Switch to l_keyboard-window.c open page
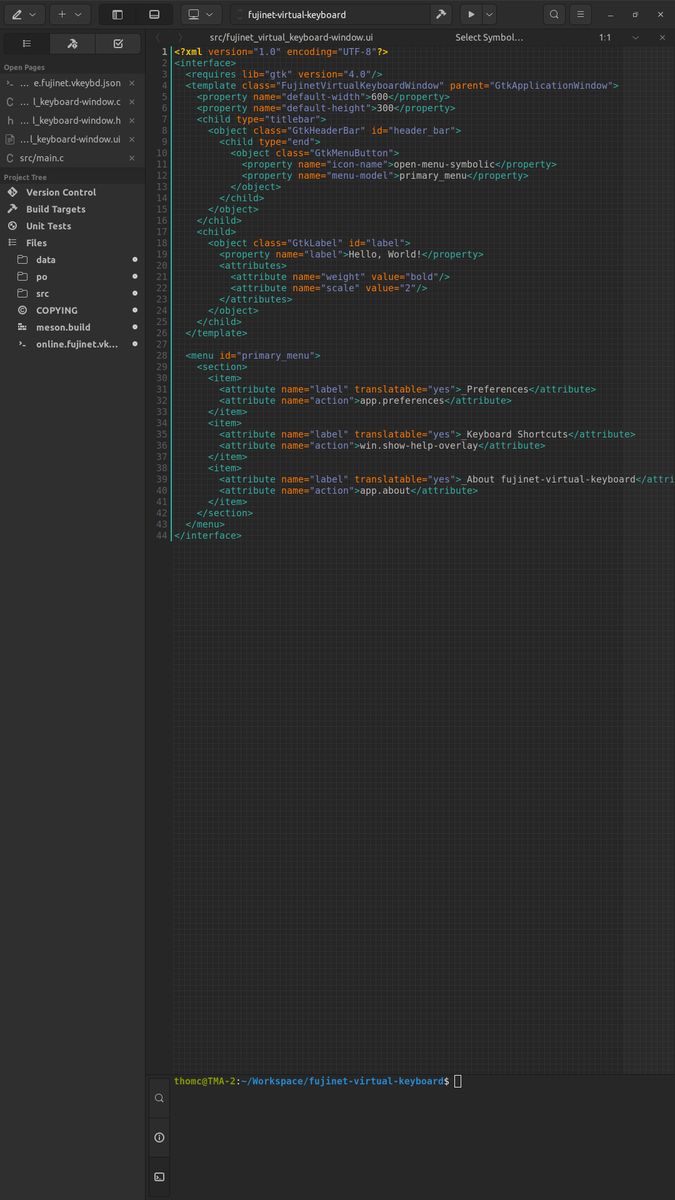675x1200 pixels. [x=72, y=102]
